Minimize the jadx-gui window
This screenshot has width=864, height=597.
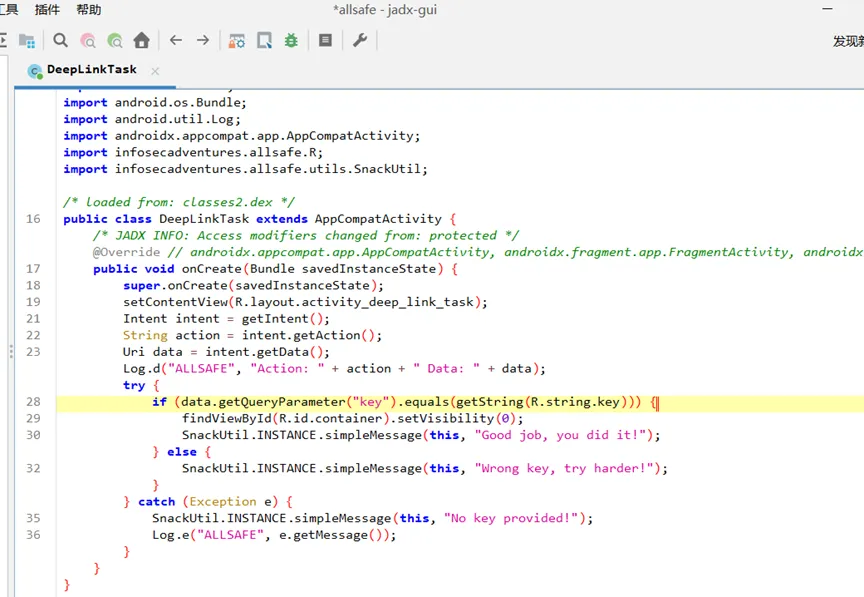(x=827, y=9)
